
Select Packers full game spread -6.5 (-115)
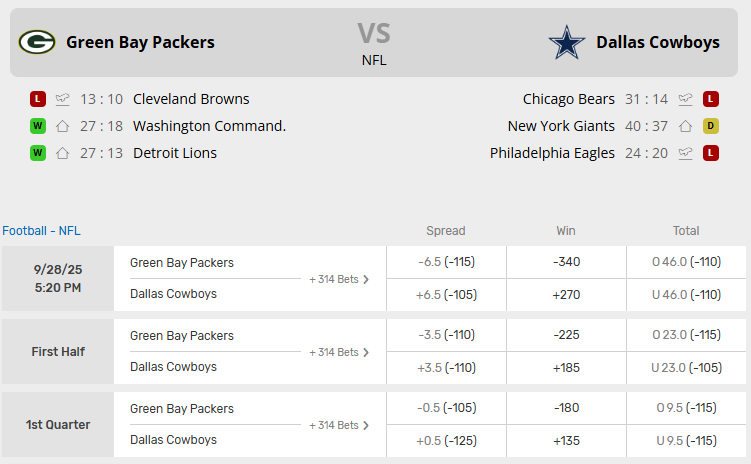coord(446,262)
